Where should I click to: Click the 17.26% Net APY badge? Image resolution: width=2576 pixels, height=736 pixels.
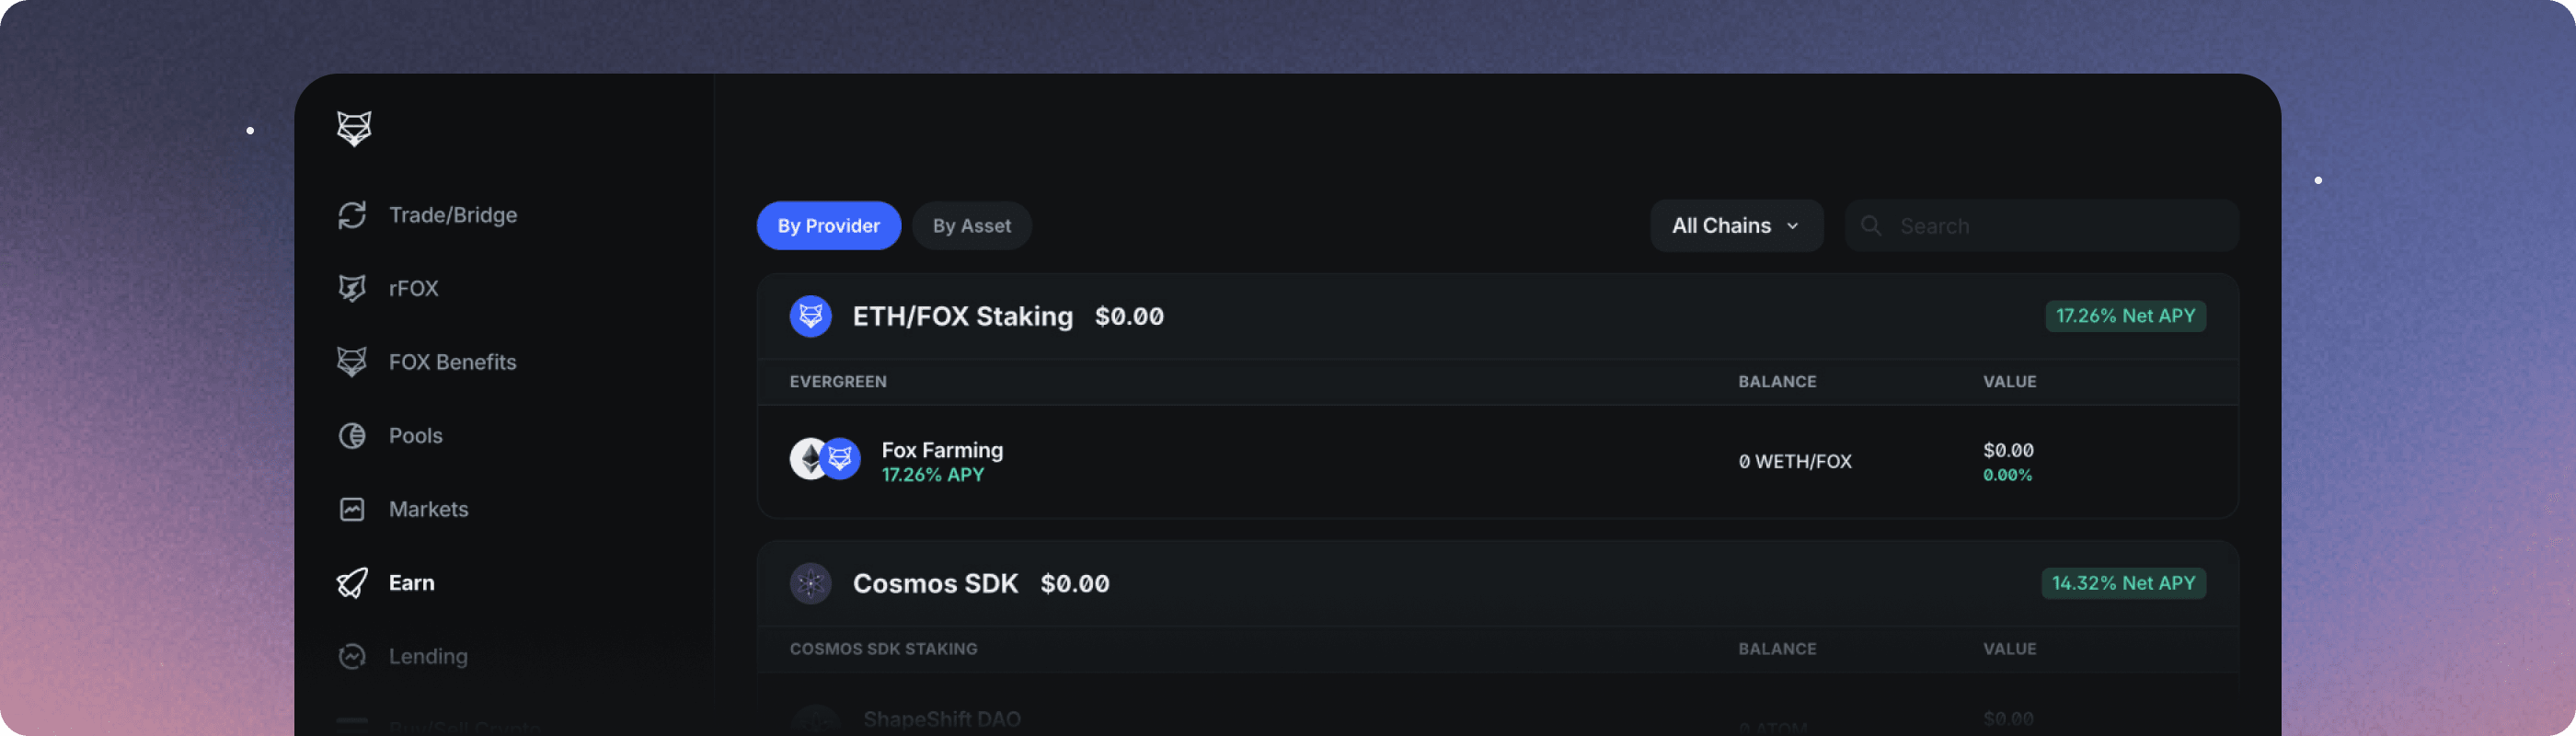[2124, 316]
